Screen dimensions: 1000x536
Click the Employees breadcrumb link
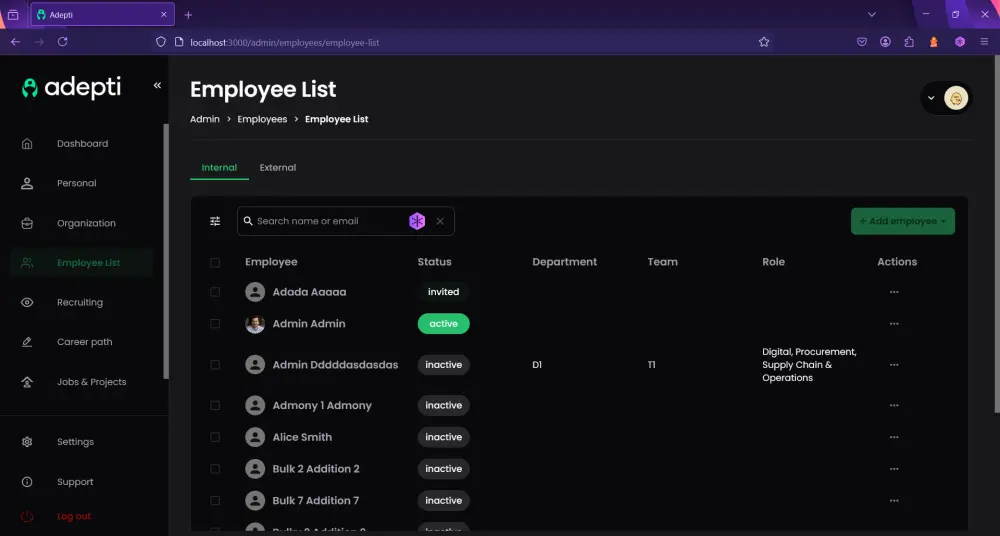point(262,119)
